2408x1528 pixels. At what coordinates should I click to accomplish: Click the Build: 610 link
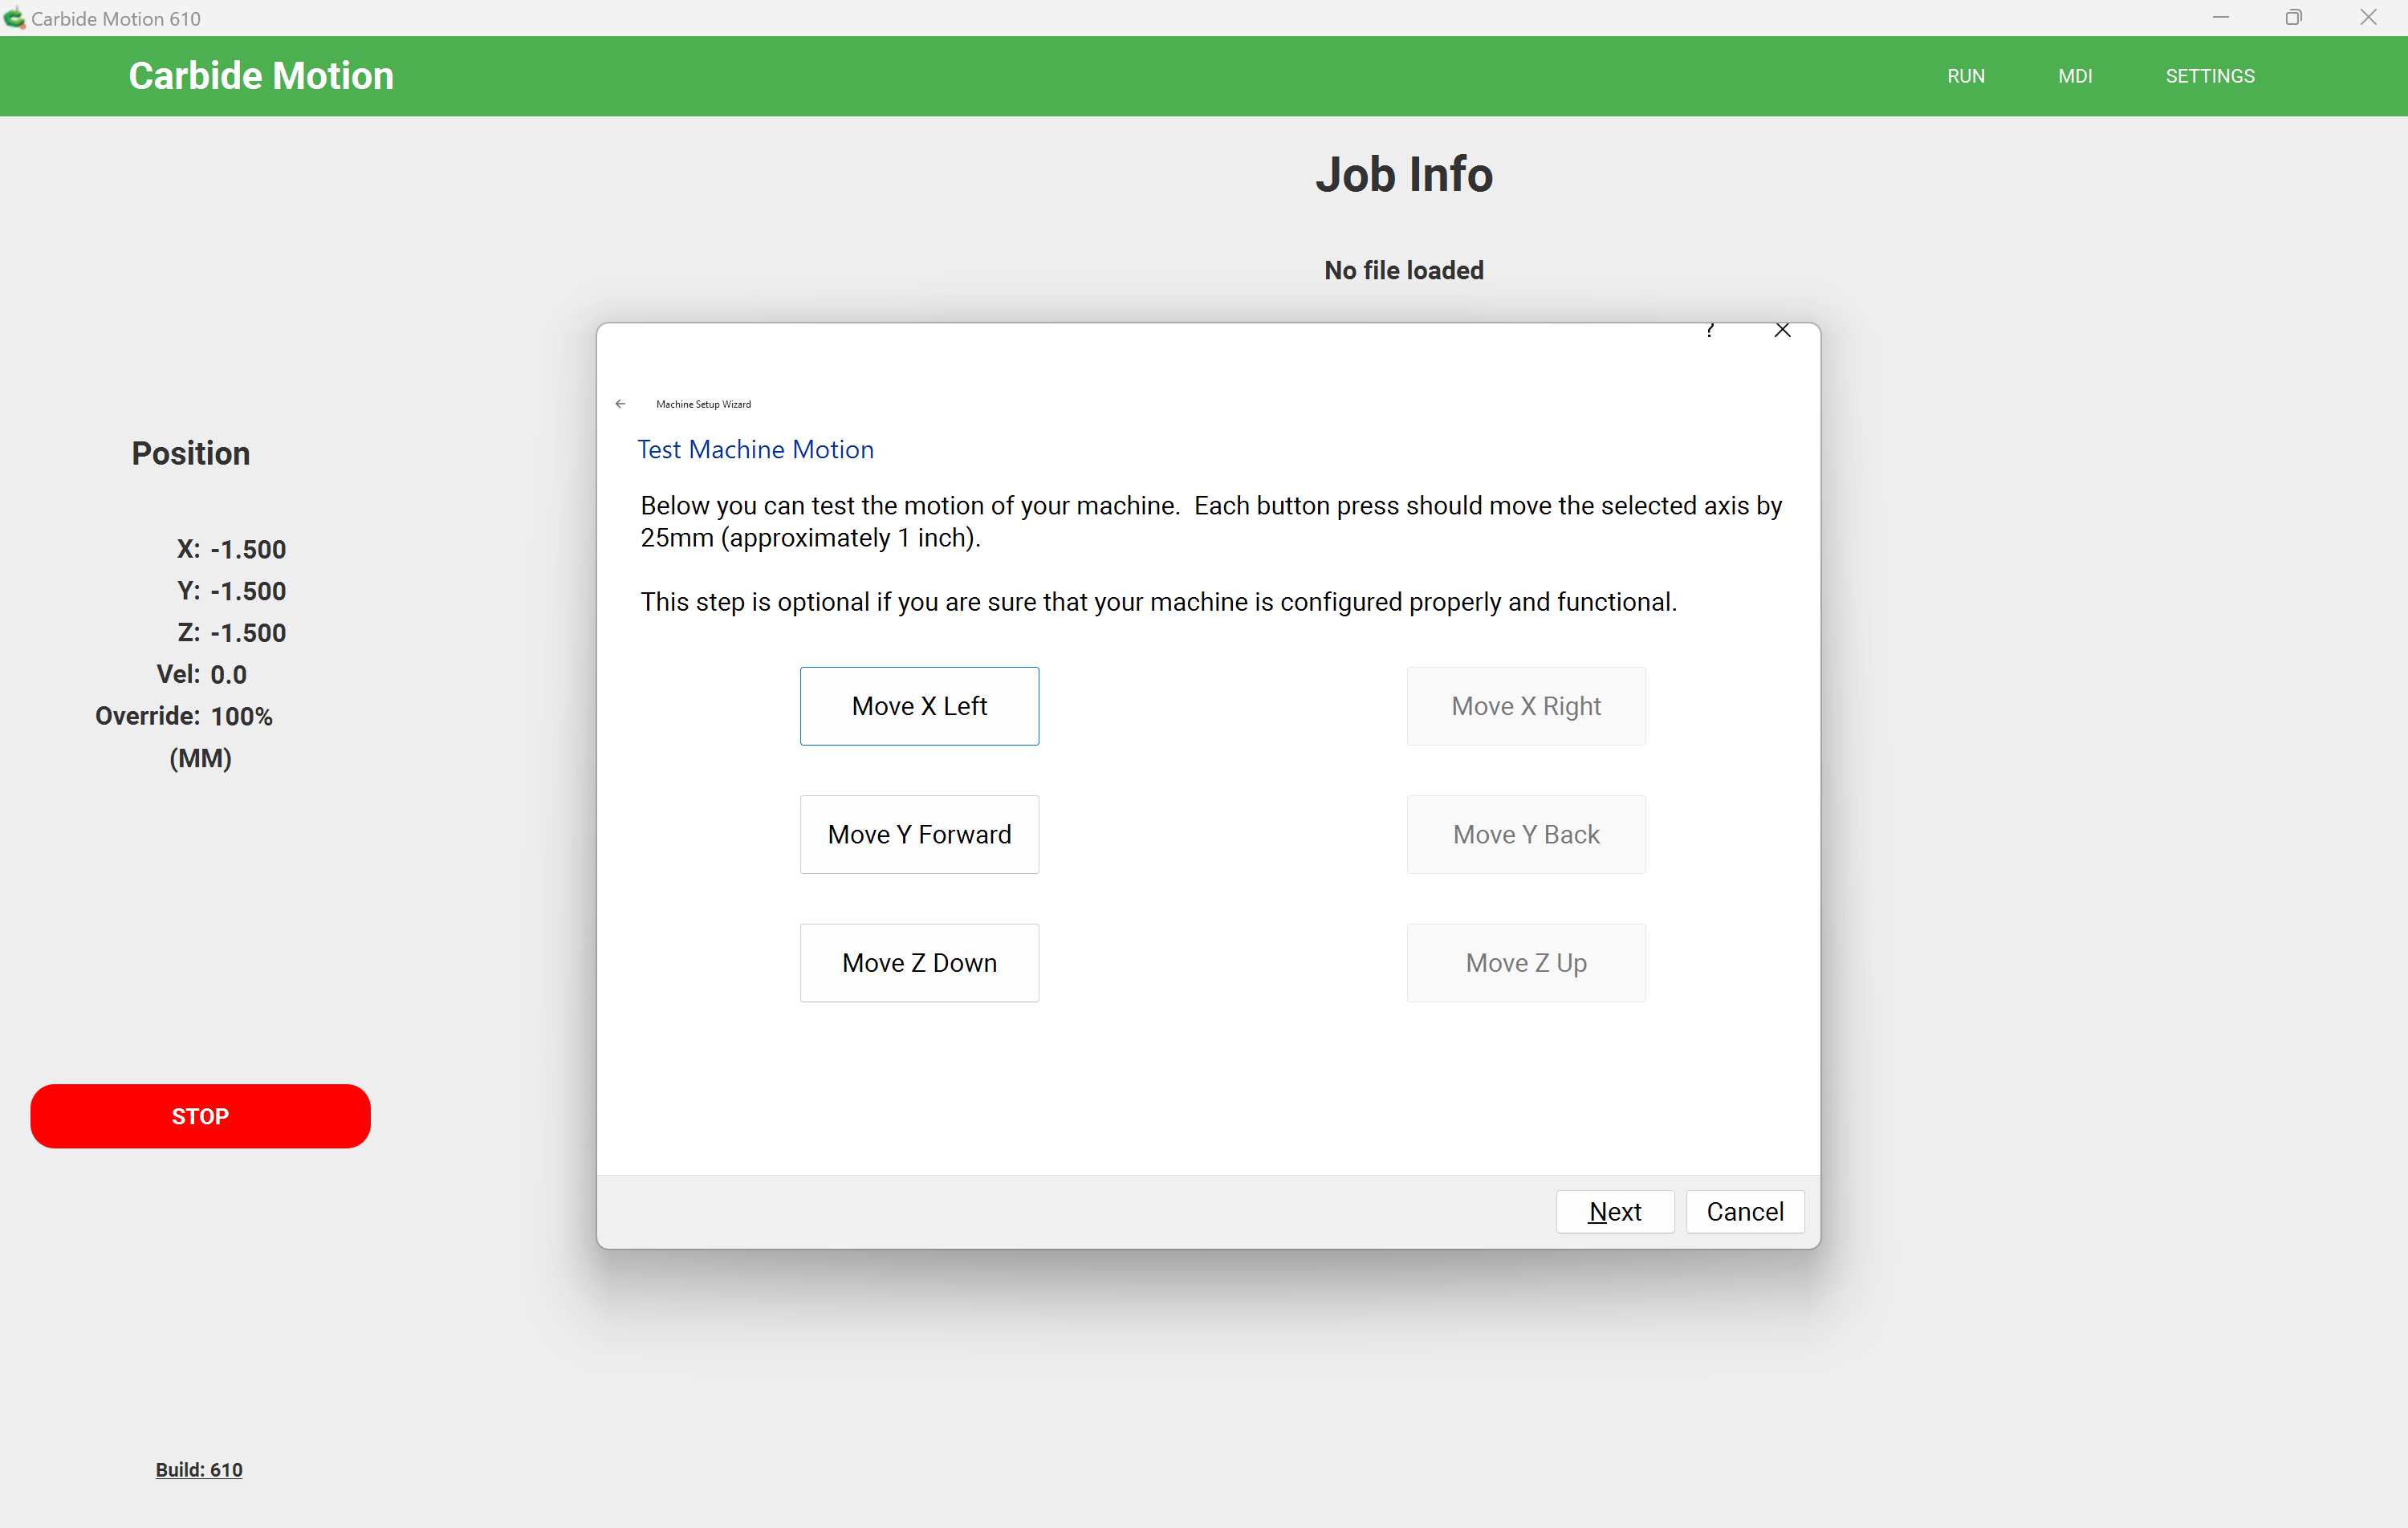[199, 1469]
